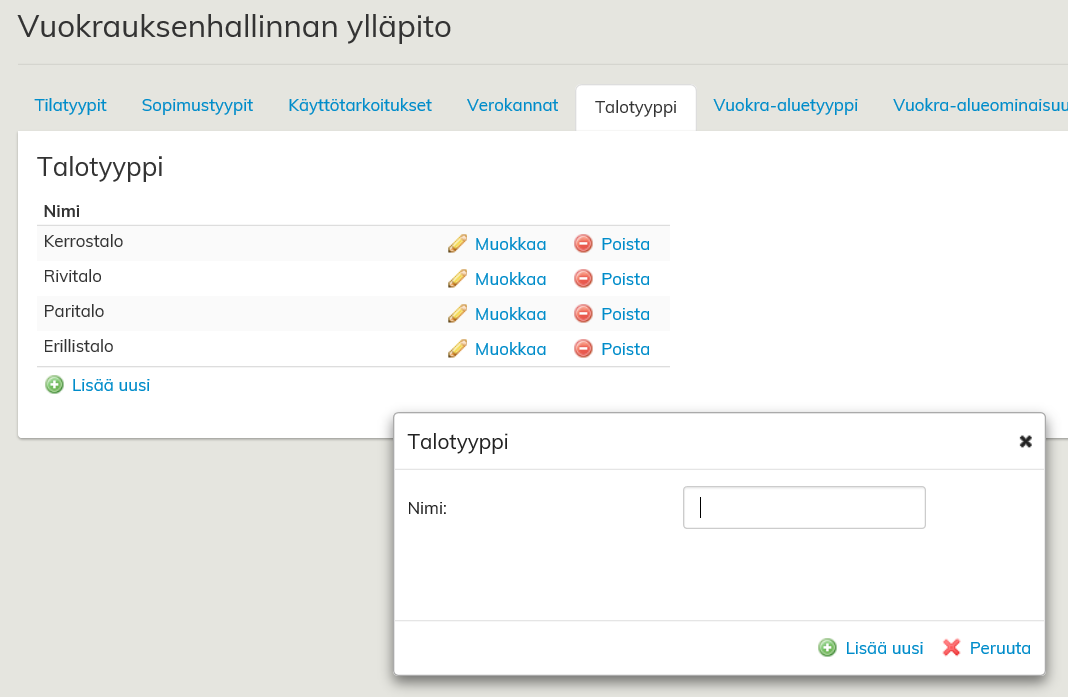Image resolution: width=1068 pixels, height=697 pixels.
Task: Open the Tilatyypit tab
Action: pyautogui.click(x=70, y=105)
